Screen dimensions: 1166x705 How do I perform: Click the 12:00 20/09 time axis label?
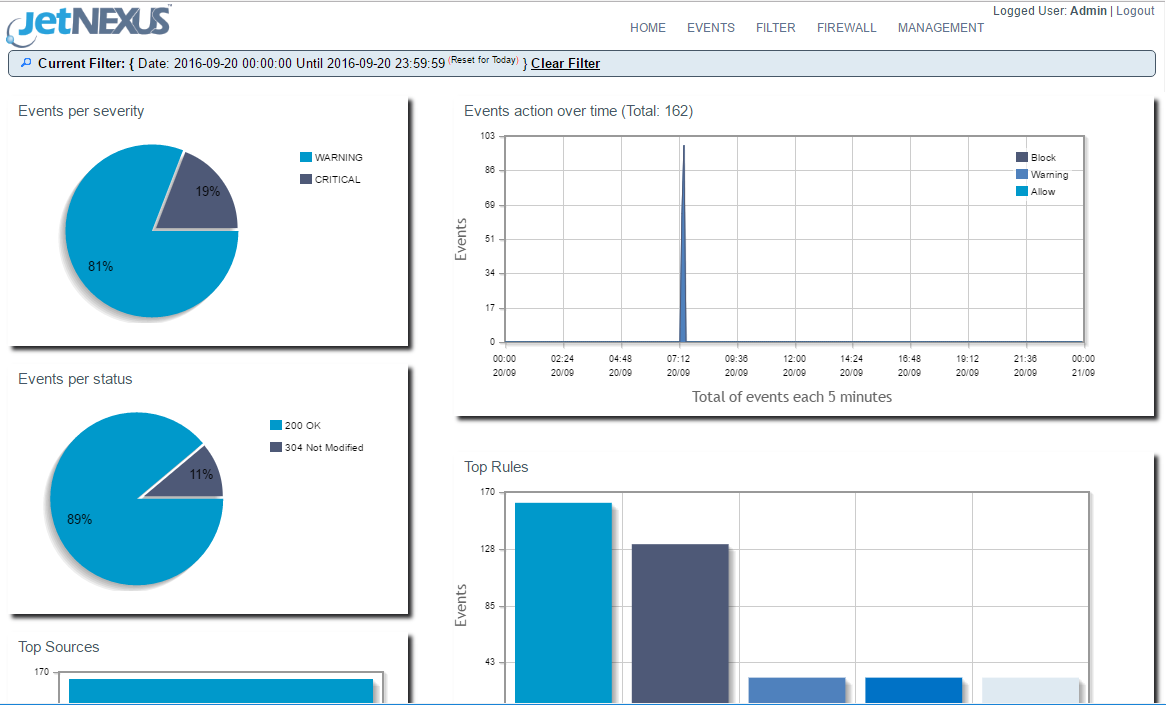click(x=794, y=365)
